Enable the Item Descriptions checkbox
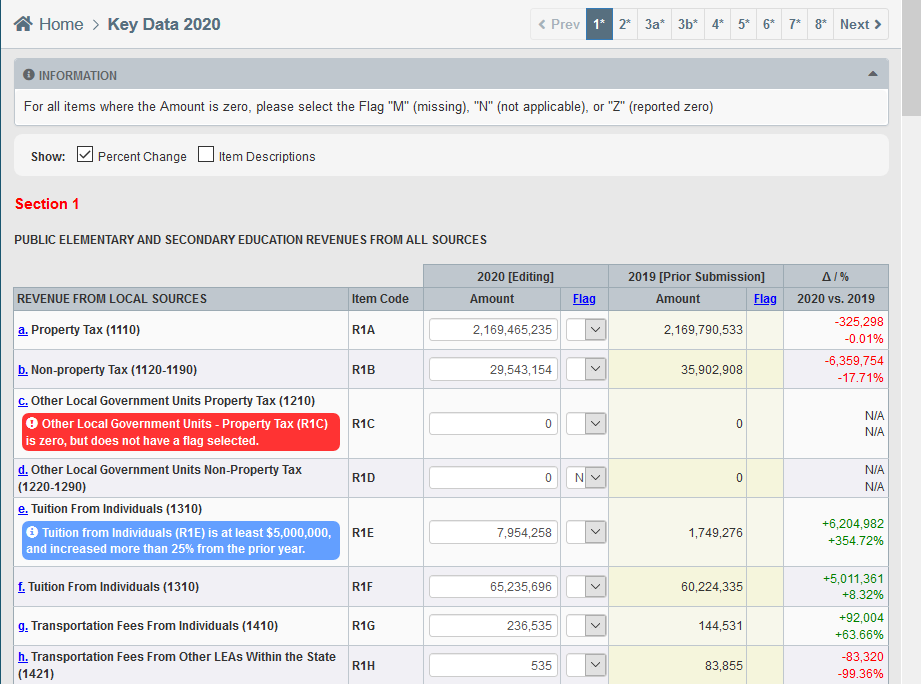The image size is (921, 684). [206, 155]
